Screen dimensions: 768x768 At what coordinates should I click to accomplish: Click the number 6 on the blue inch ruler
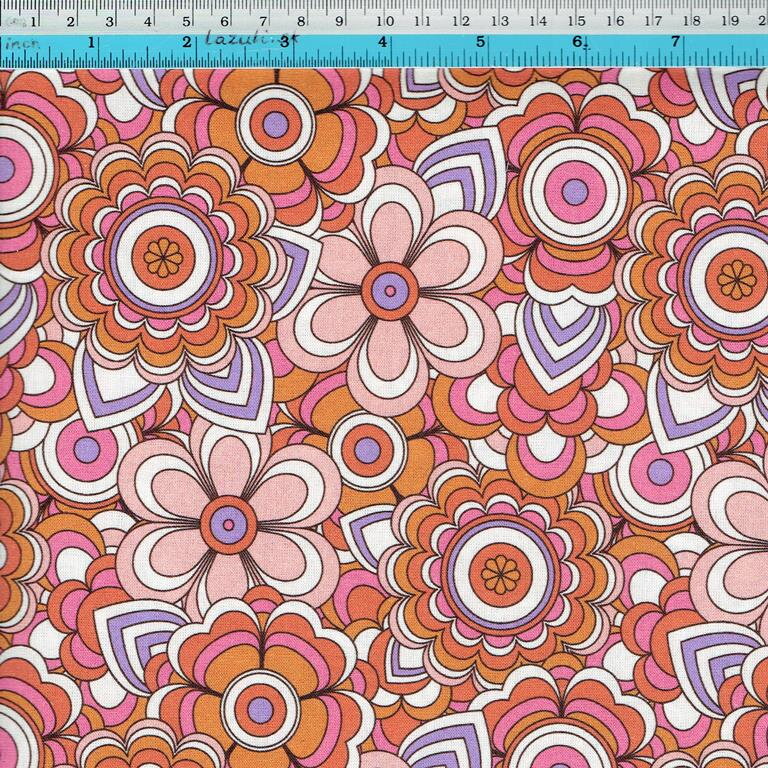578,42
